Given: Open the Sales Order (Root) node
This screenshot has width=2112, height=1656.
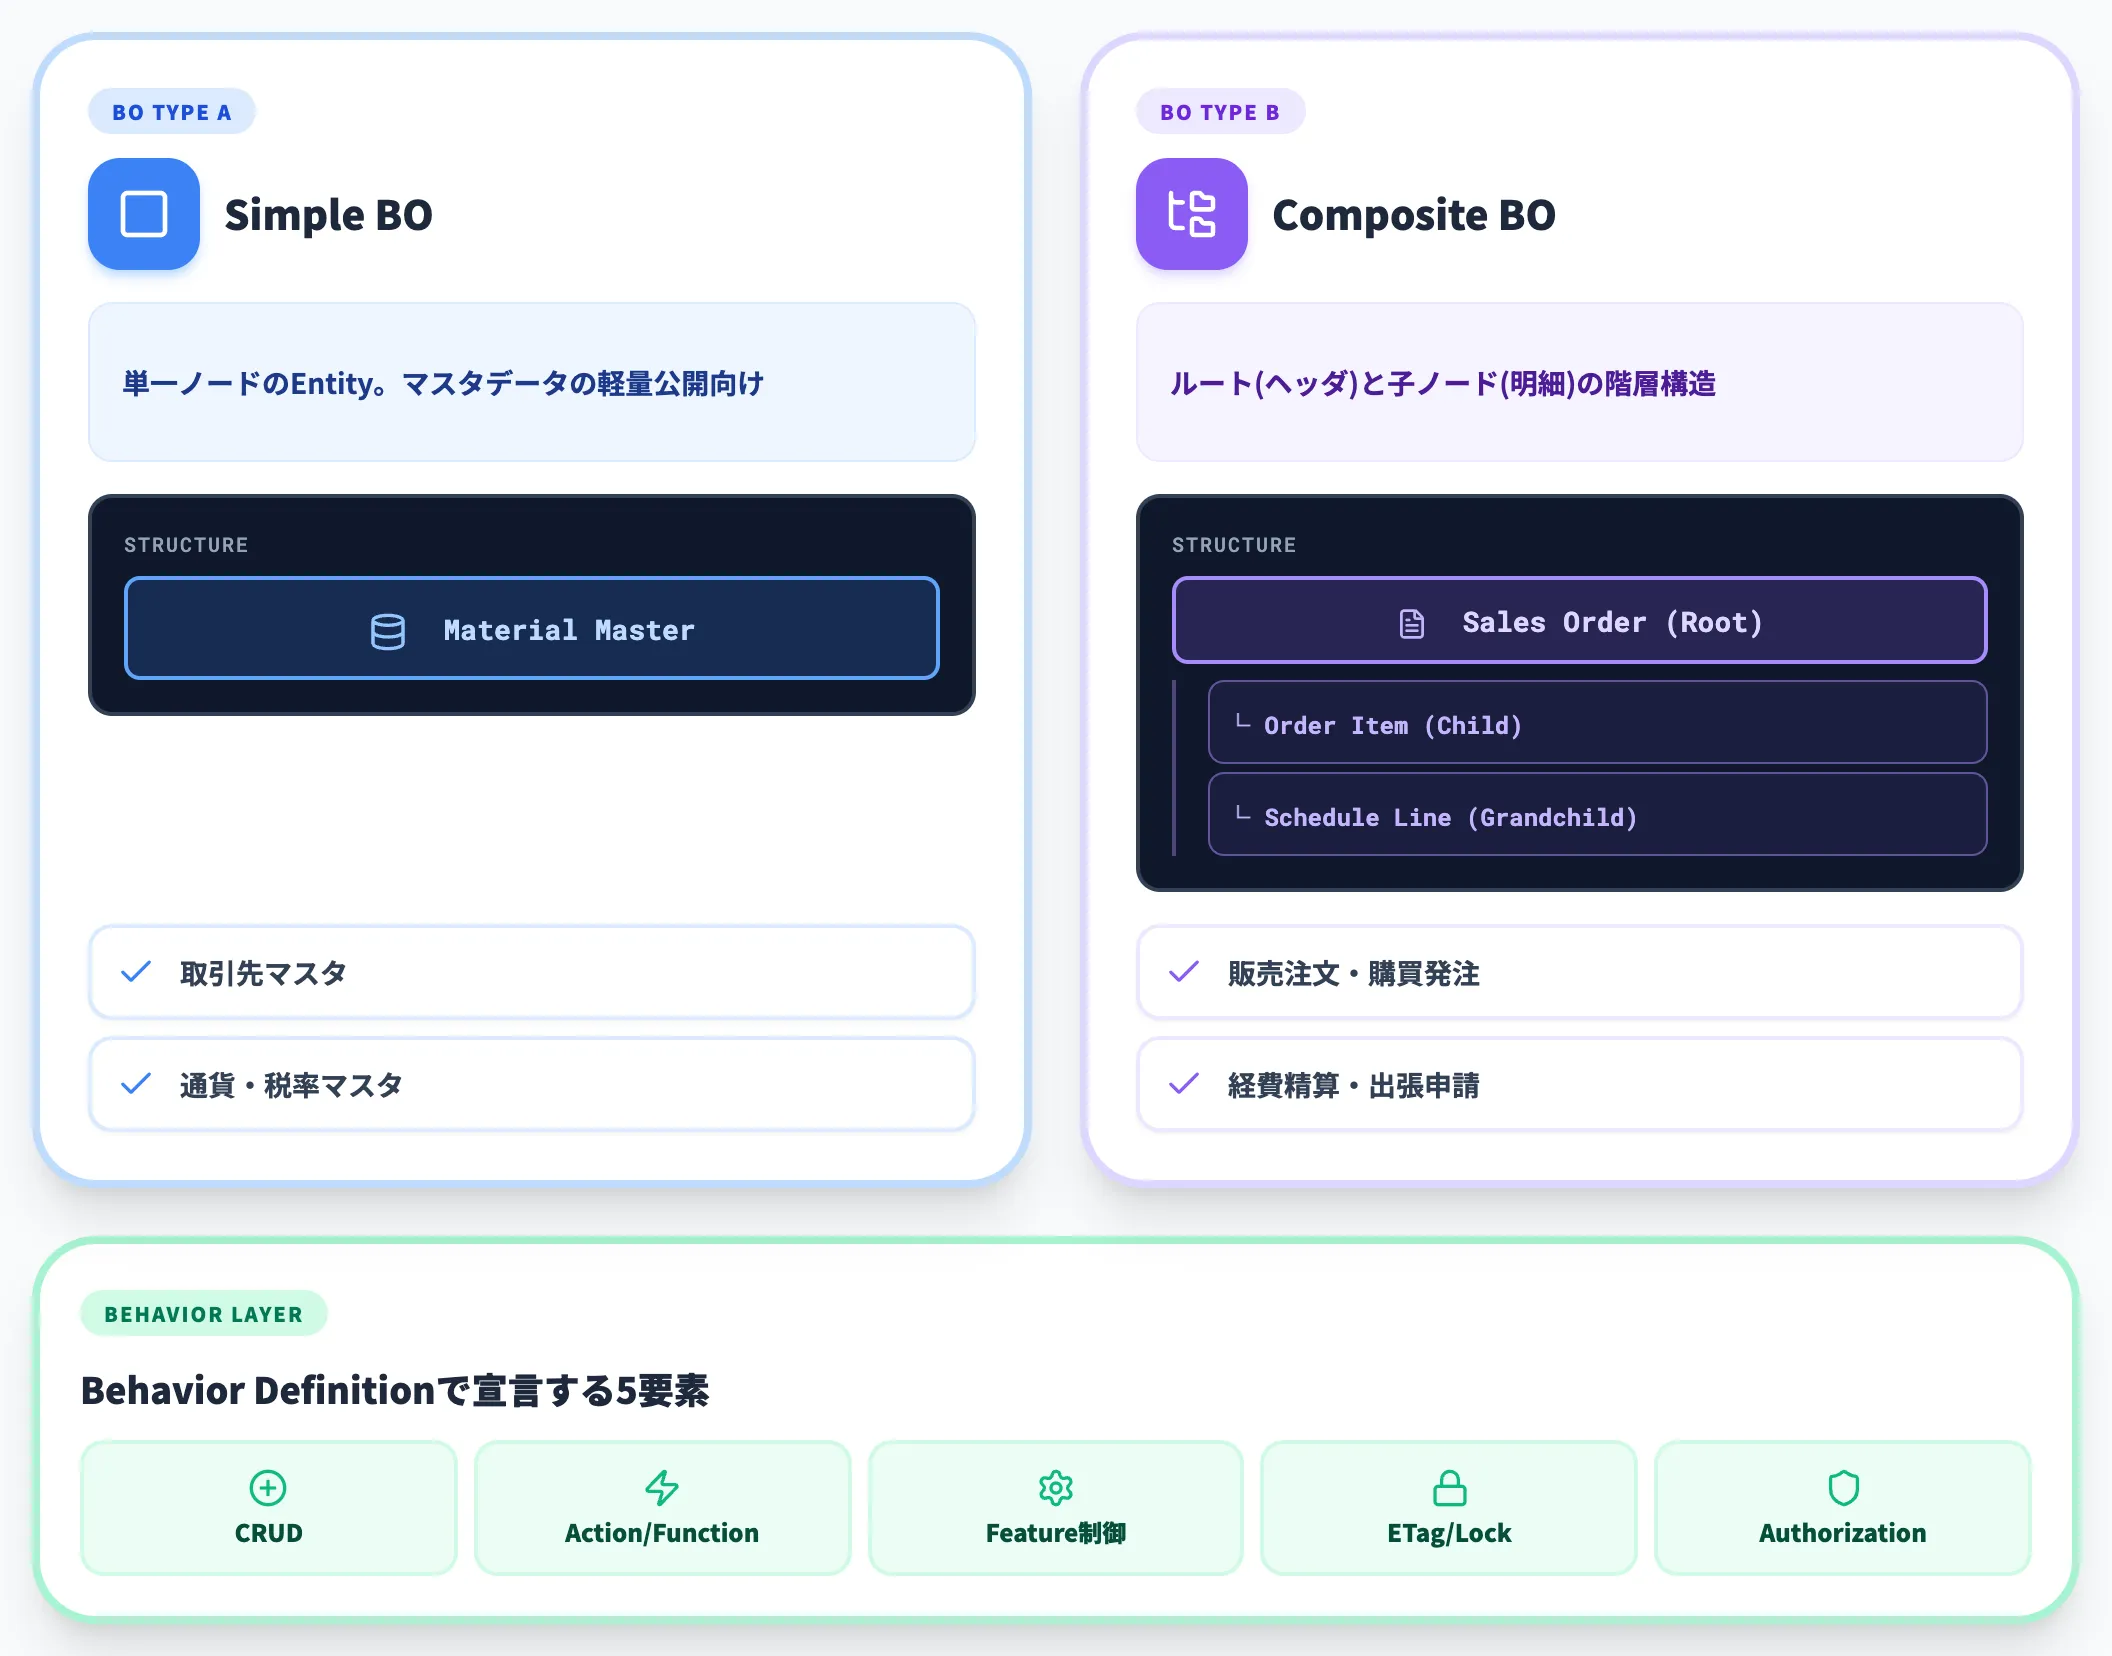Looking at the screenshot, I should tap(1580, 621).
